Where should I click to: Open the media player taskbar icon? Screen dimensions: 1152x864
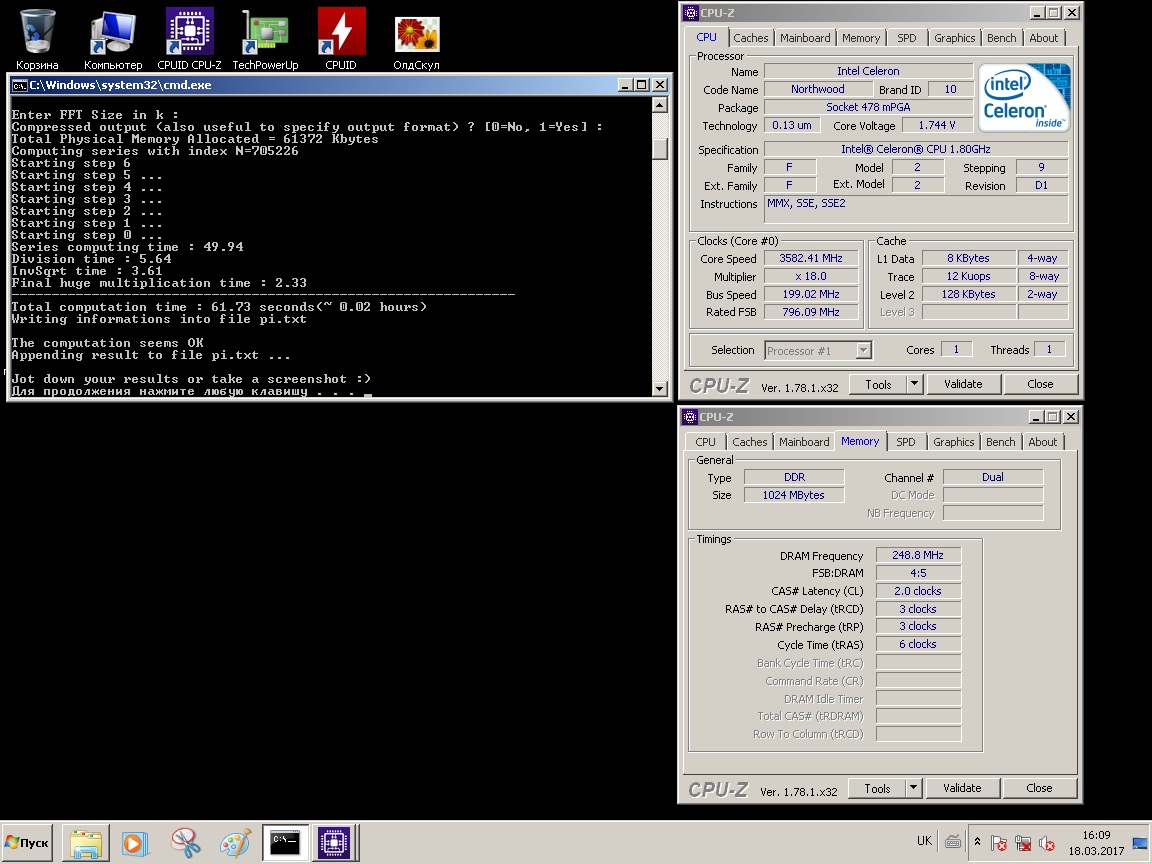[x=134, y=843]
